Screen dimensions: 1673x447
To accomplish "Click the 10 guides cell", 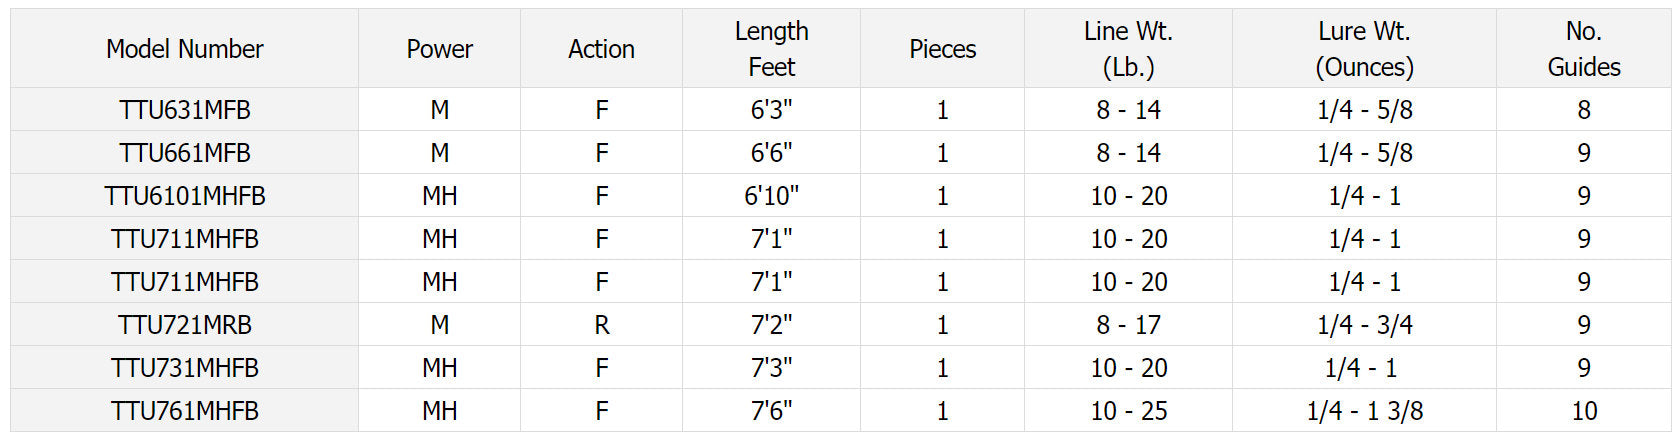I will [x=1584, y=411].
